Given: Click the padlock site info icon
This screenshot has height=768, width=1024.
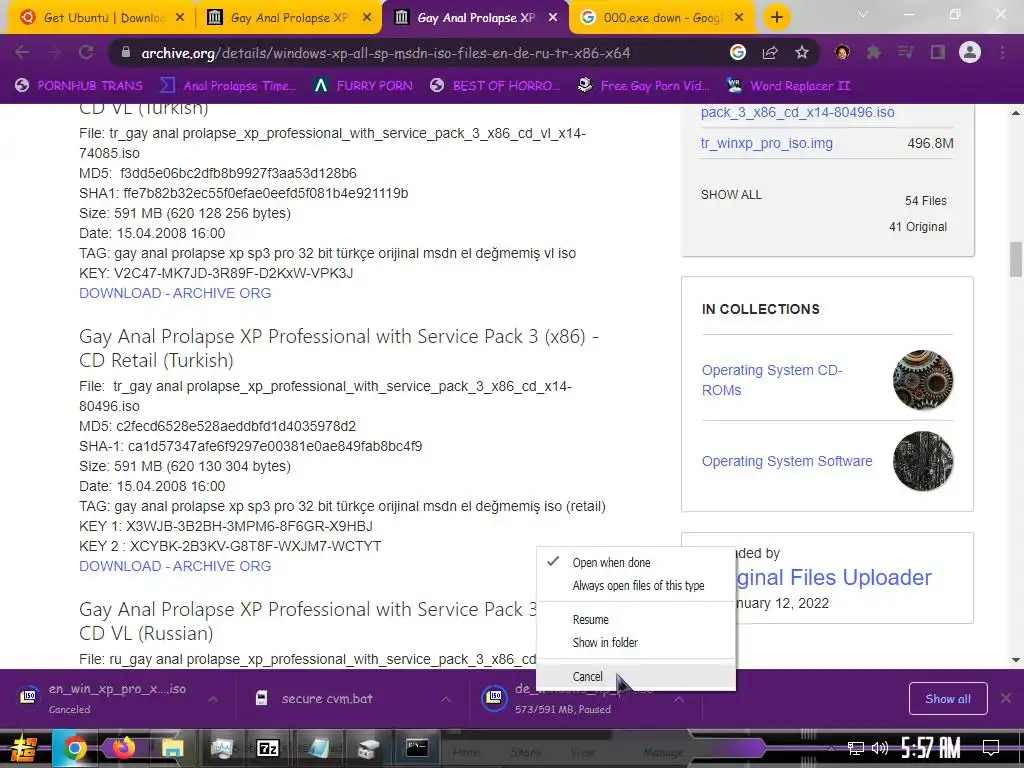Looking at the screenshot, I should coord(126,53).
